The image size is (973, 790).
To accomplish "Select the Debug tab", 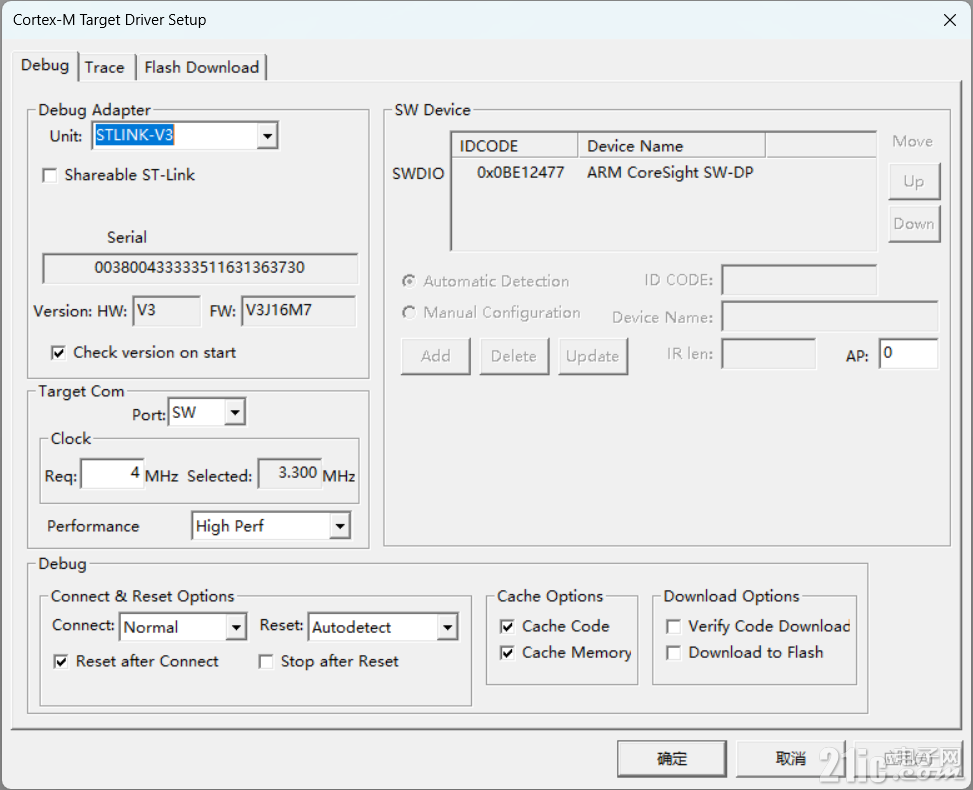I will click(x=45, y=65).
